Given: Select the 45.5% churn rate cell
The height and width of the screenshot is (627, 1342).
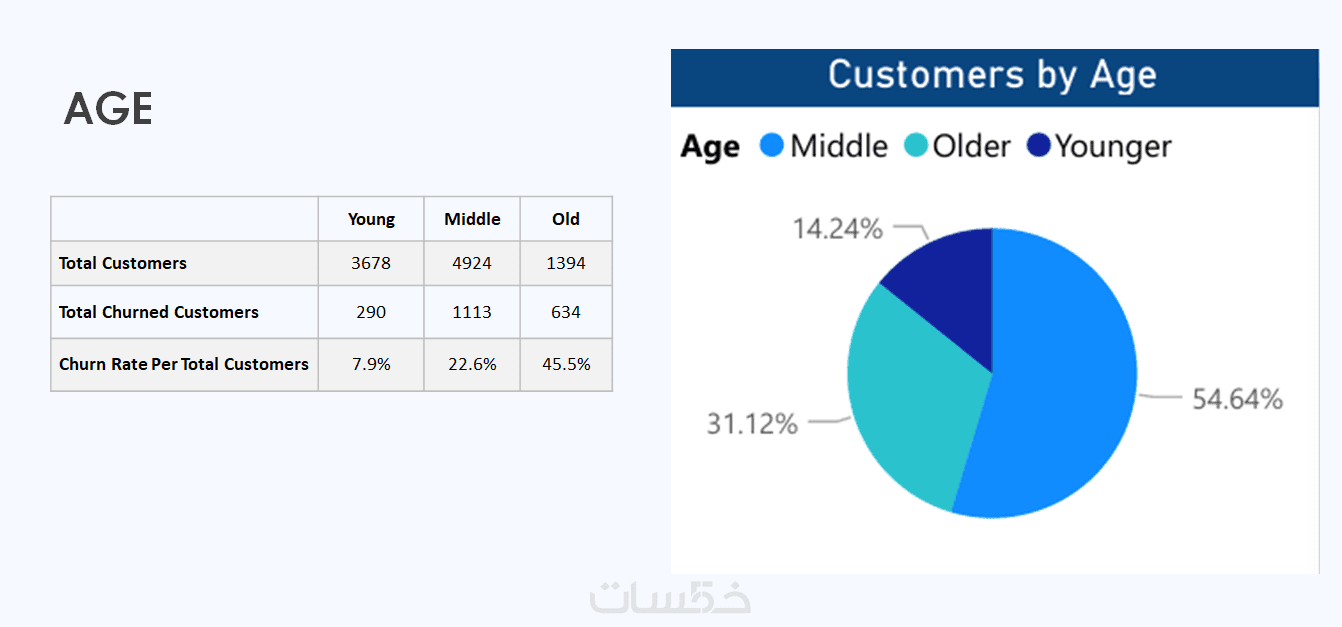Looking at the screenshot, I should point(566,364).
